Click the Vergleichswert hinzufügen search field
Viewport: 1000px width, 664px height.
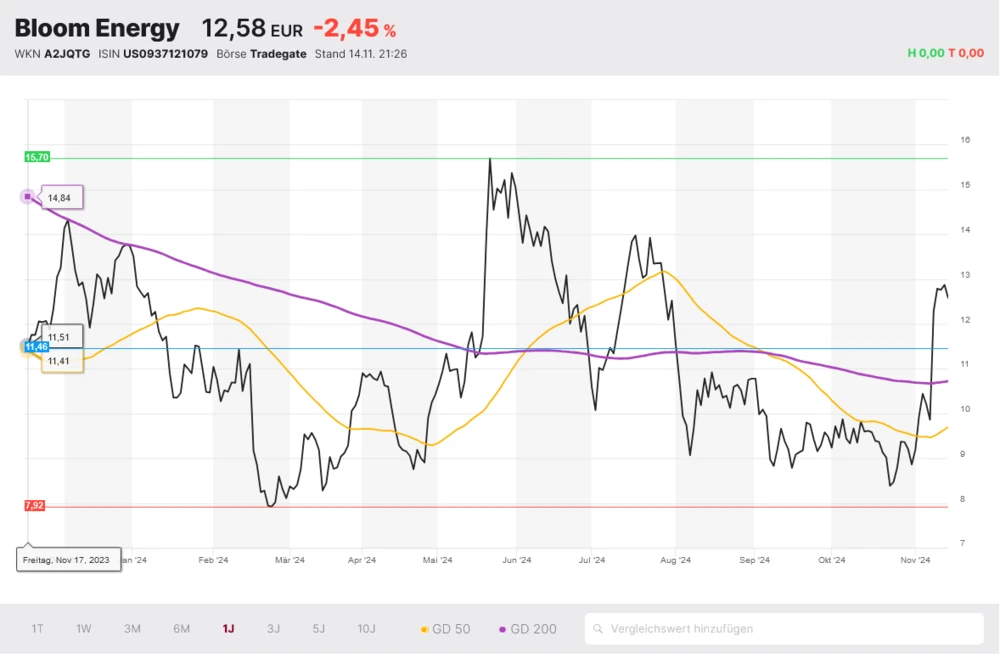click(790, 629)
